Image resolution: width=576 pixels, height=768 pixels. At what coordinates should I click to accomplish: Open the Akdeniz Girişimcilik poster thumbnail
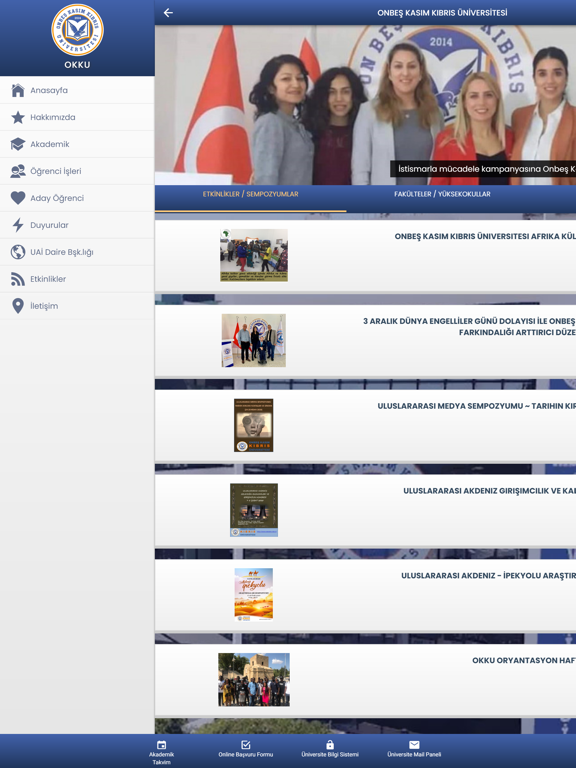click(254, 510)
